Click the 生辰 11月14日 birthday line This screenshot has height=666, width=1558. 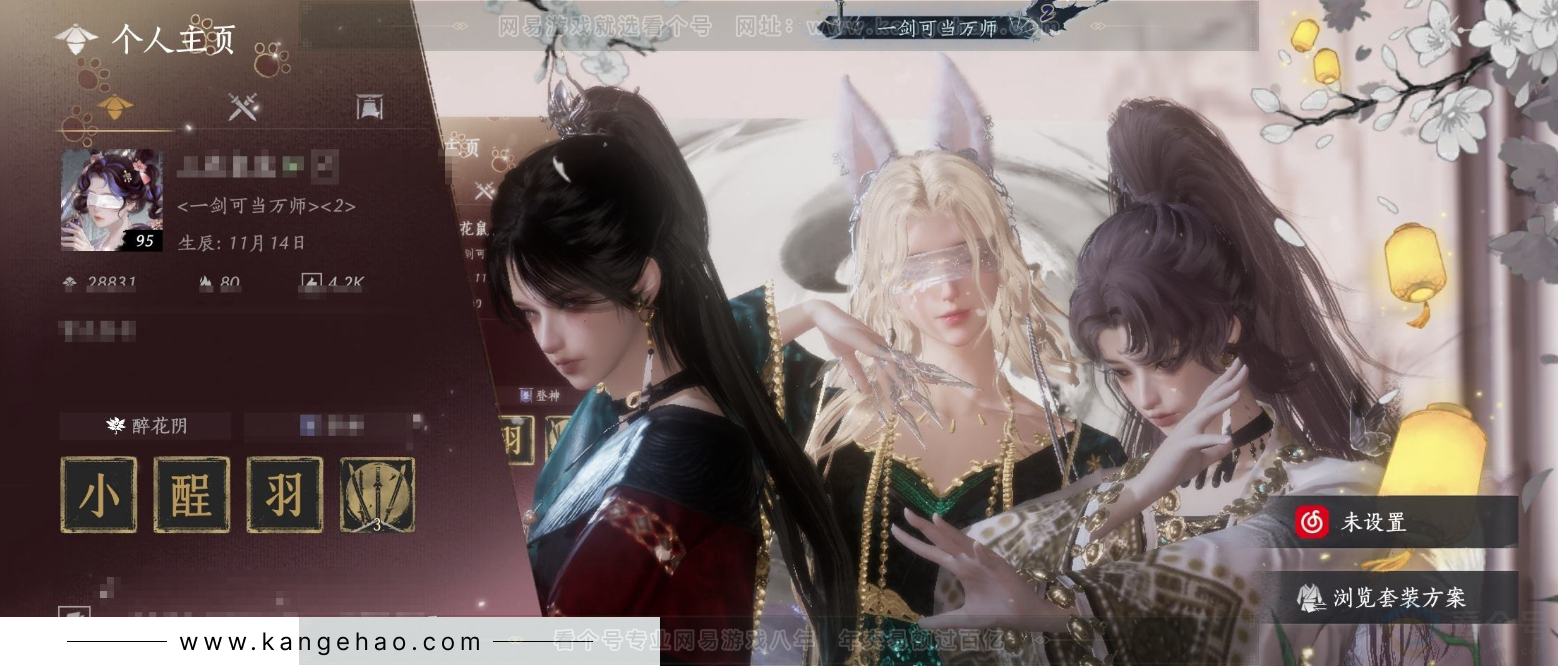pyautogui.click(x=241, y=243)
